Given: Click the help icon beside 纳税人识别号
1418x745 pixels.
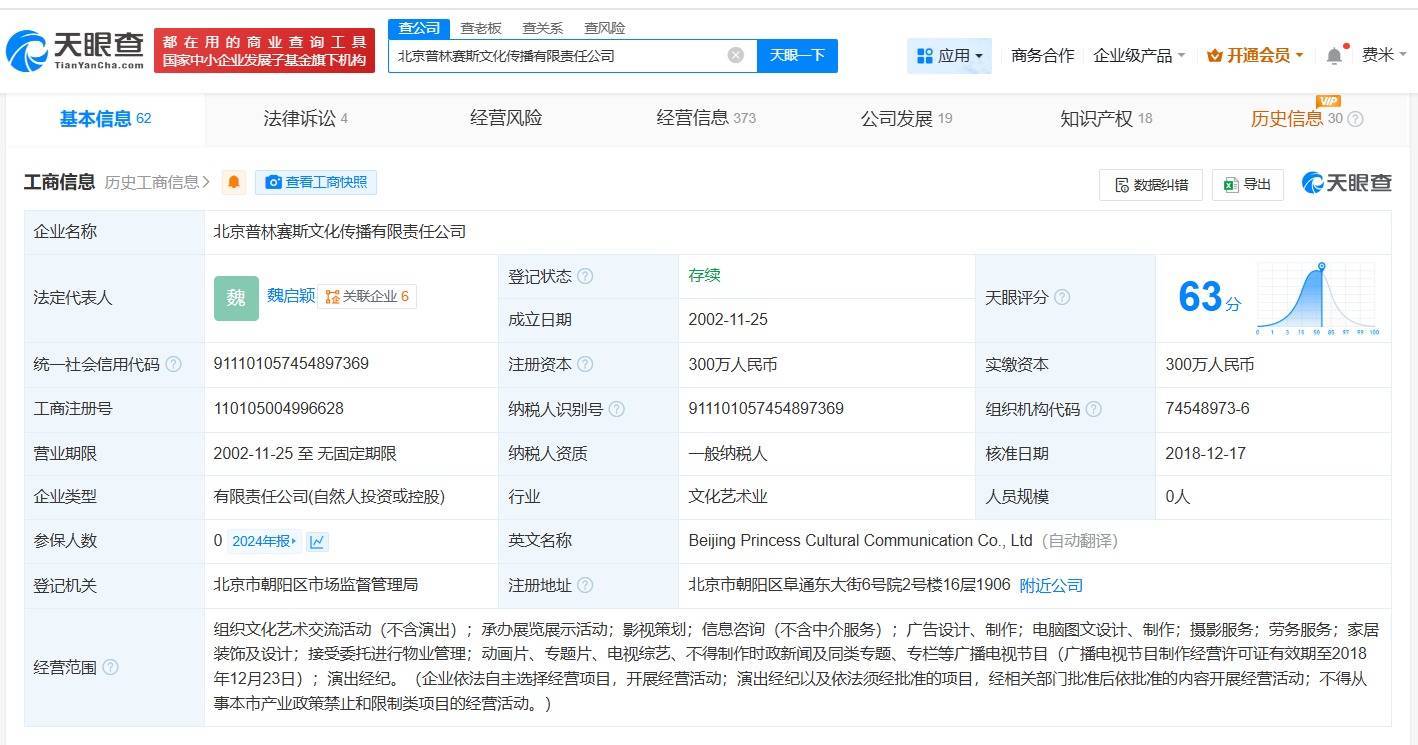Looking at the screenshot, I should click(617, 409).
